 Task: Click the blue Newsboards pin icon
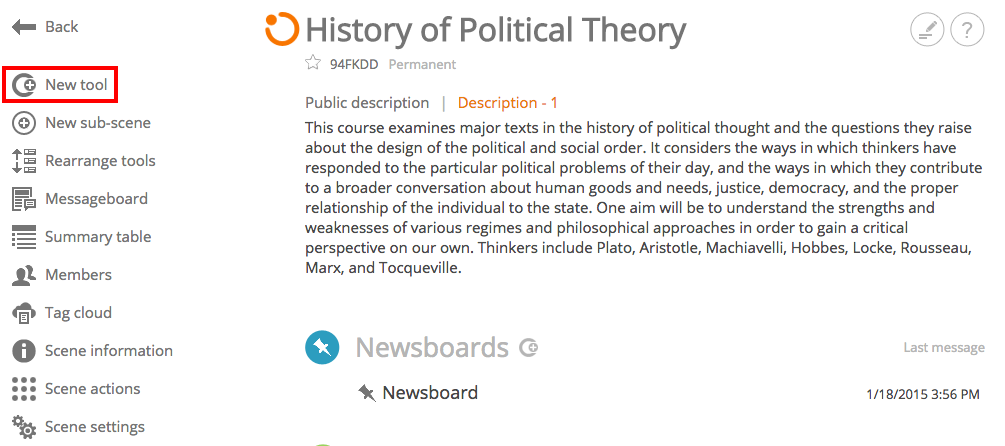tap(322, 348)
